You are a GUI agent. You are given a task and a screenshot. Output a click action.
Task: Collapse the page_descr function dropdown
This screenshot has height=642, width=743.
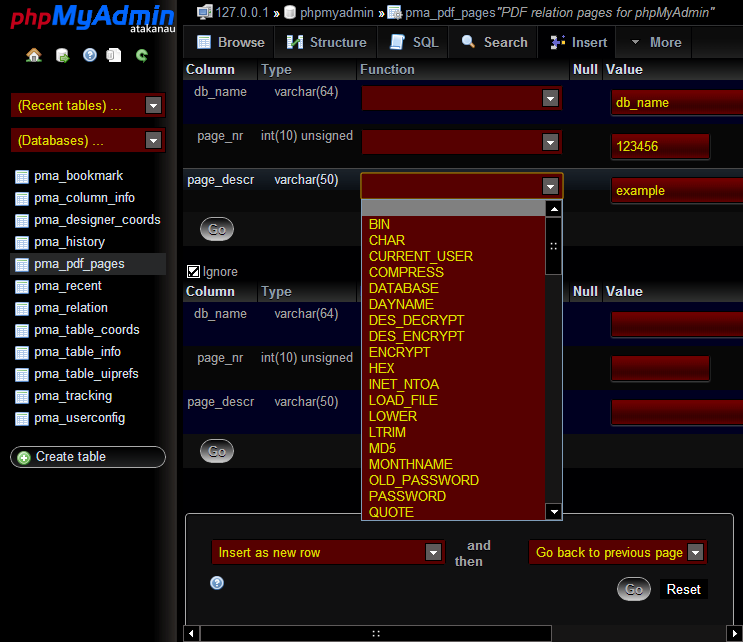coord(461,186)
